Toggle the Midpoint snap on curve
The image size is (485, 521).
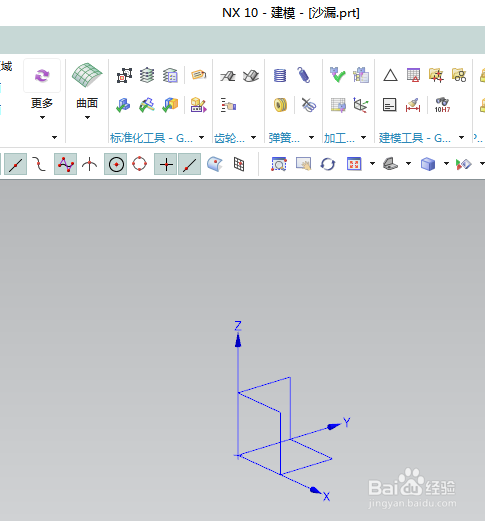(x=39, y=164)
